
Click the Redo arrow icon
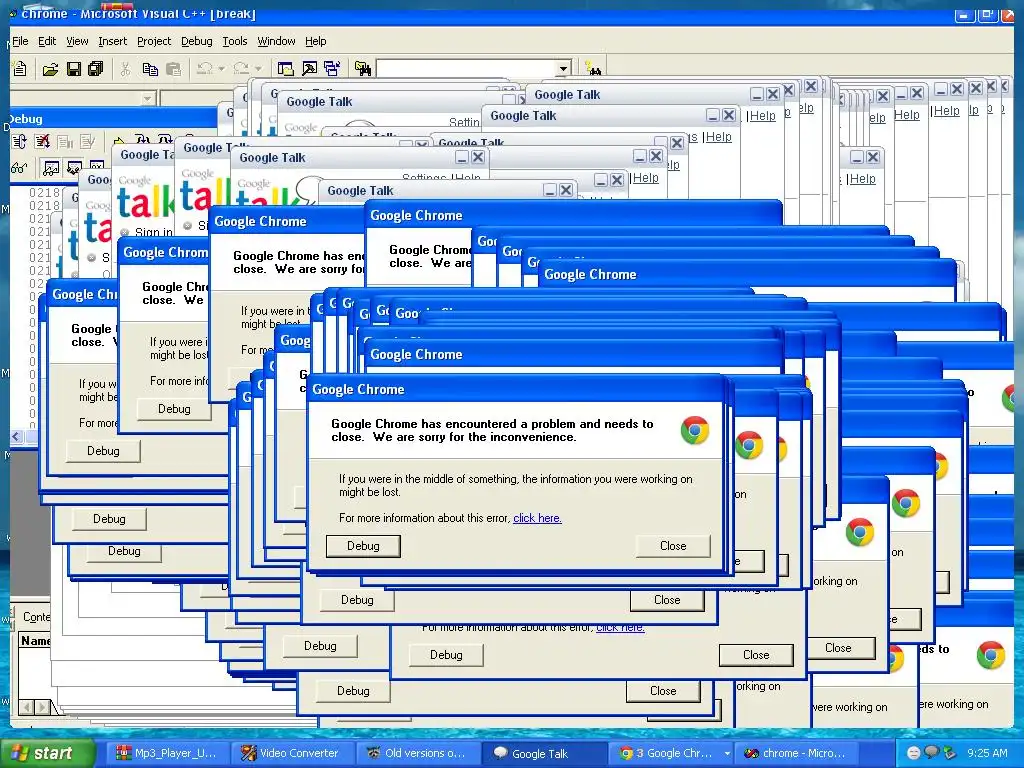click(x=241, y=69)
